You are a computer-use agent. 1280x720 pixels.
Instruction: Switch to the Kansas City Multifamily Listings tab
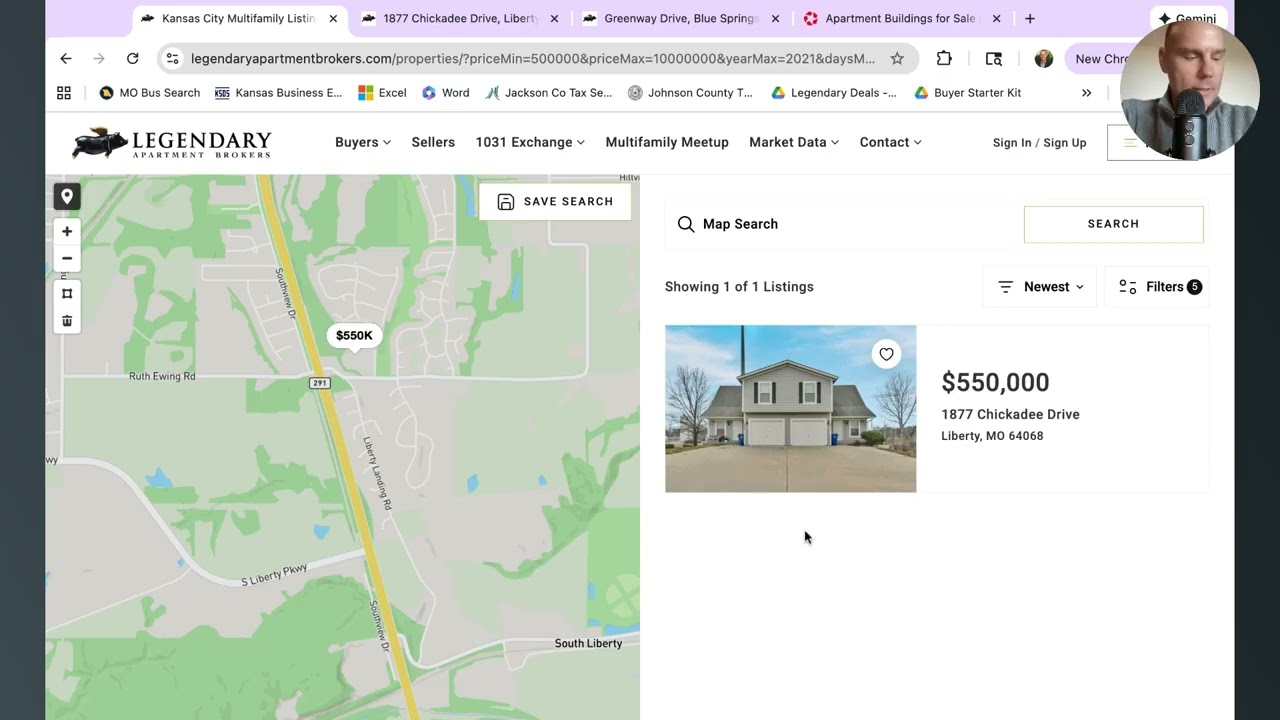click(x=238, y=19)
